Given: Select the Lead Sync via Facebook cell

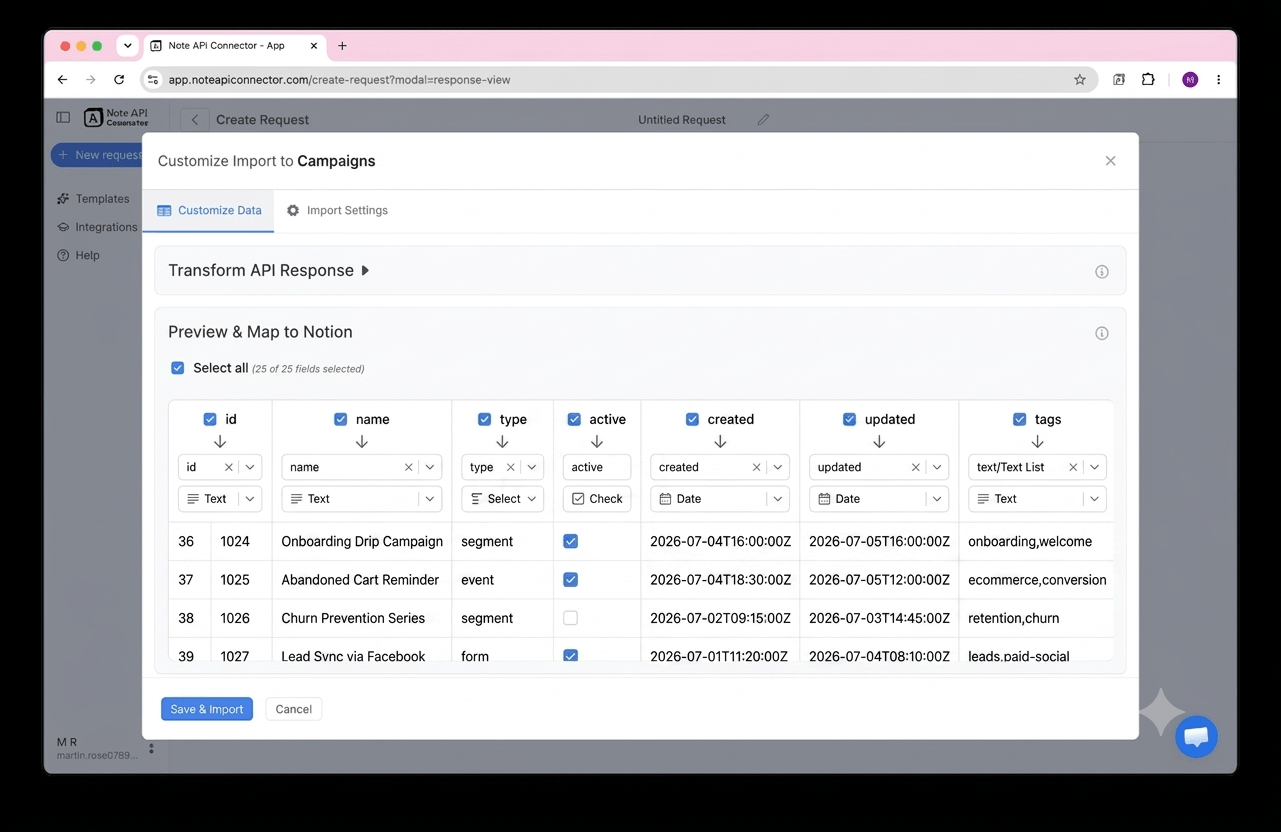Looking at the screenshot, I should tap(361, 651).
